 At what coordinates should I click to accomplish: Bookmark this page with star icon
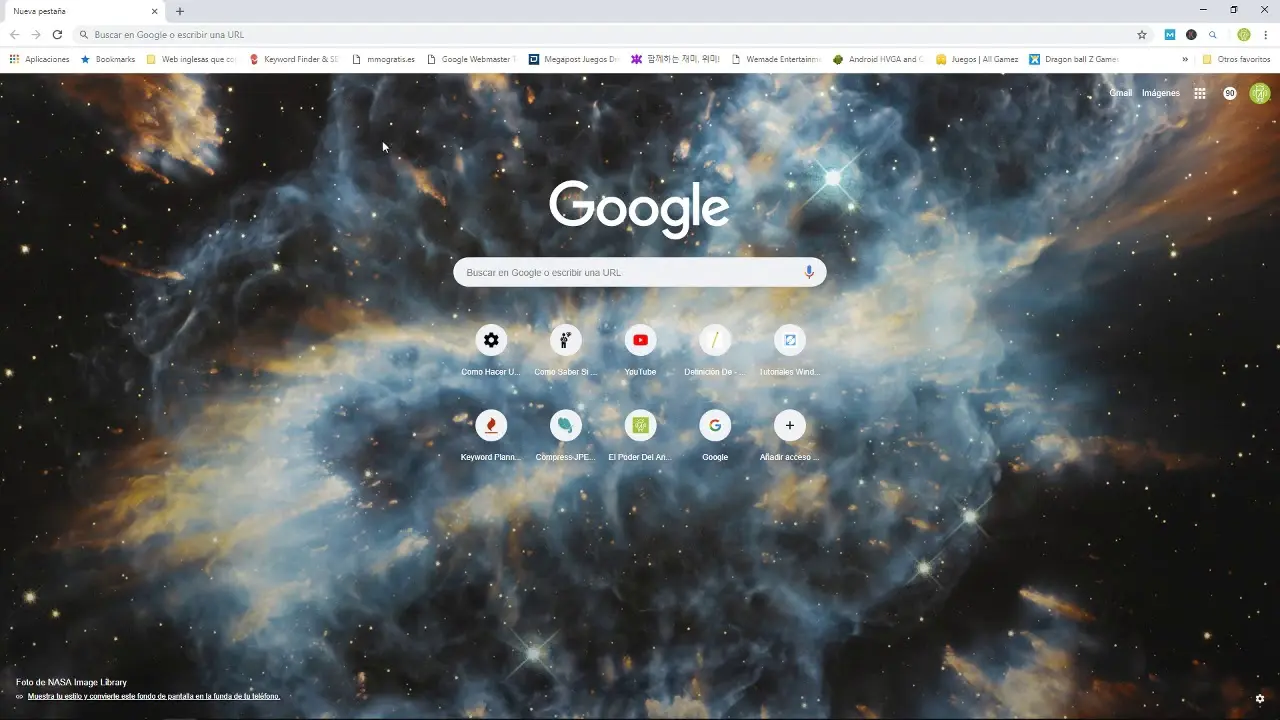[1142, 34]
